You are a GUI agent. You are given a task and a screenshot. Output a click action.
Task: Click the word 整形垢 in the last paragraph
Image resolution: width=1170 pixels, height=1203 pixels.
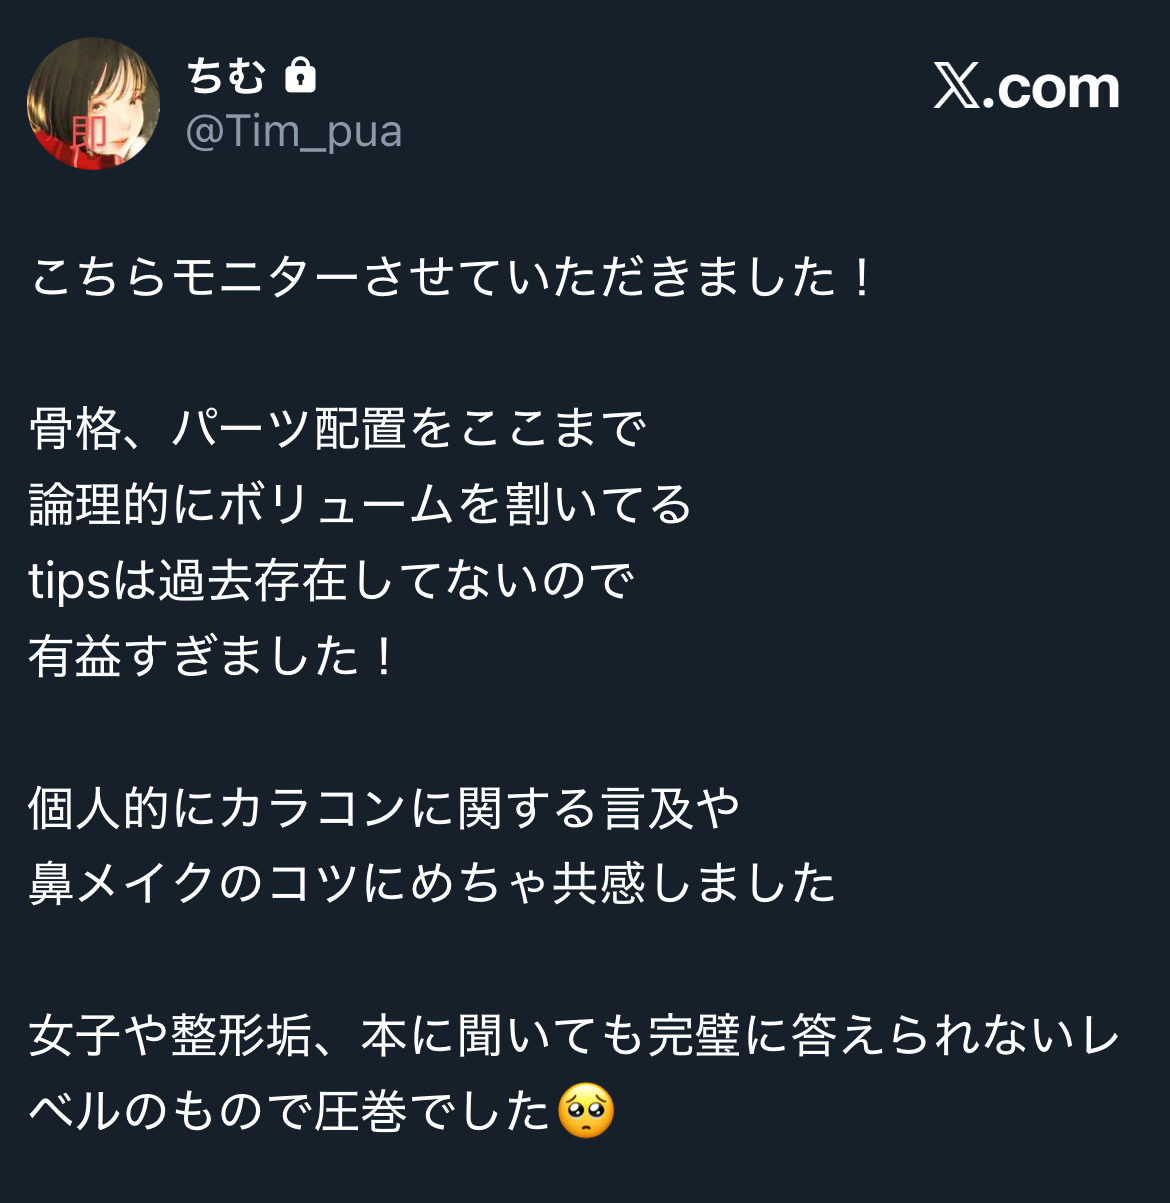(241, 1036)
